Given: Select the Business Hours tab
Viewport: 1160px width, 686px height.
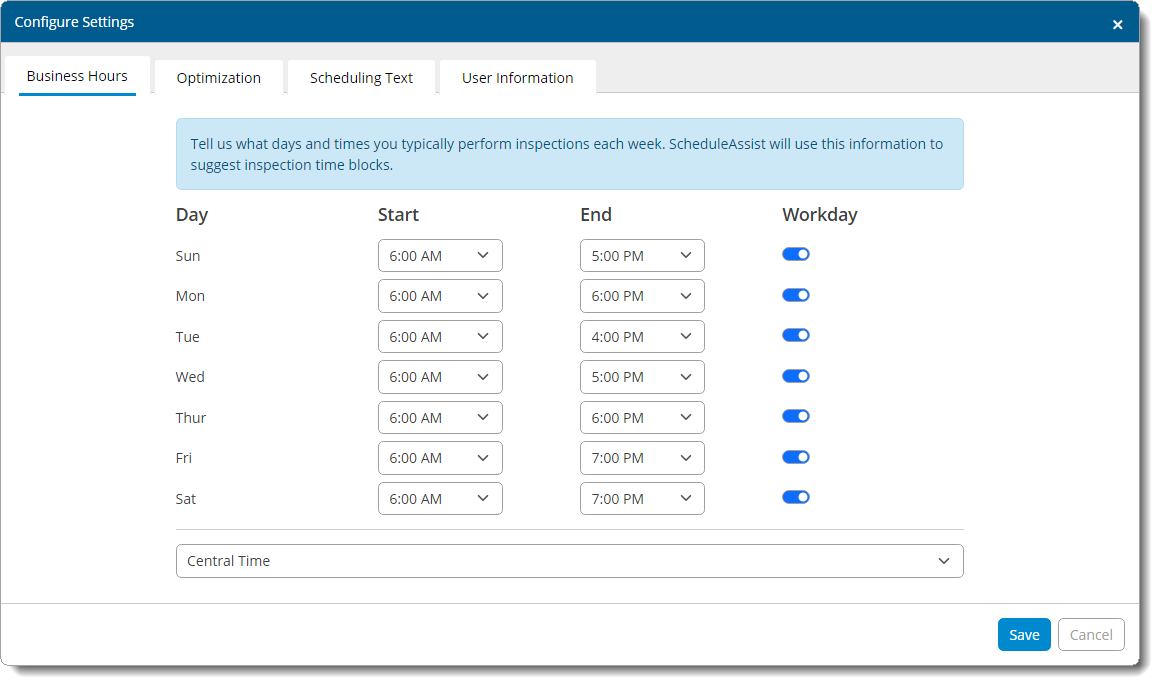Looking at the screenshot, I should (x=77, y=76).
